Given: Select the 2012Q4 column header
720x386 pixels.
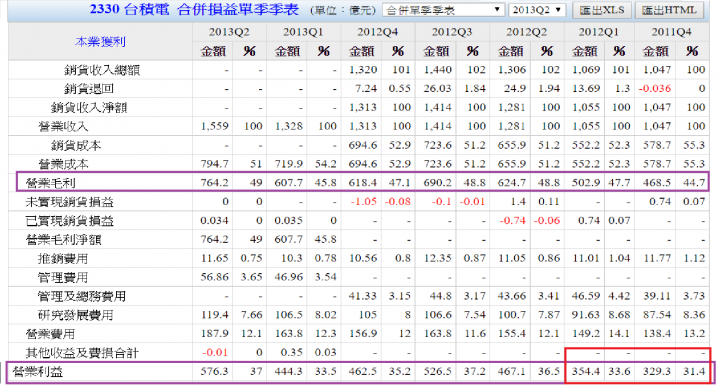Looking at the screenshot, I should coord(377,32).
